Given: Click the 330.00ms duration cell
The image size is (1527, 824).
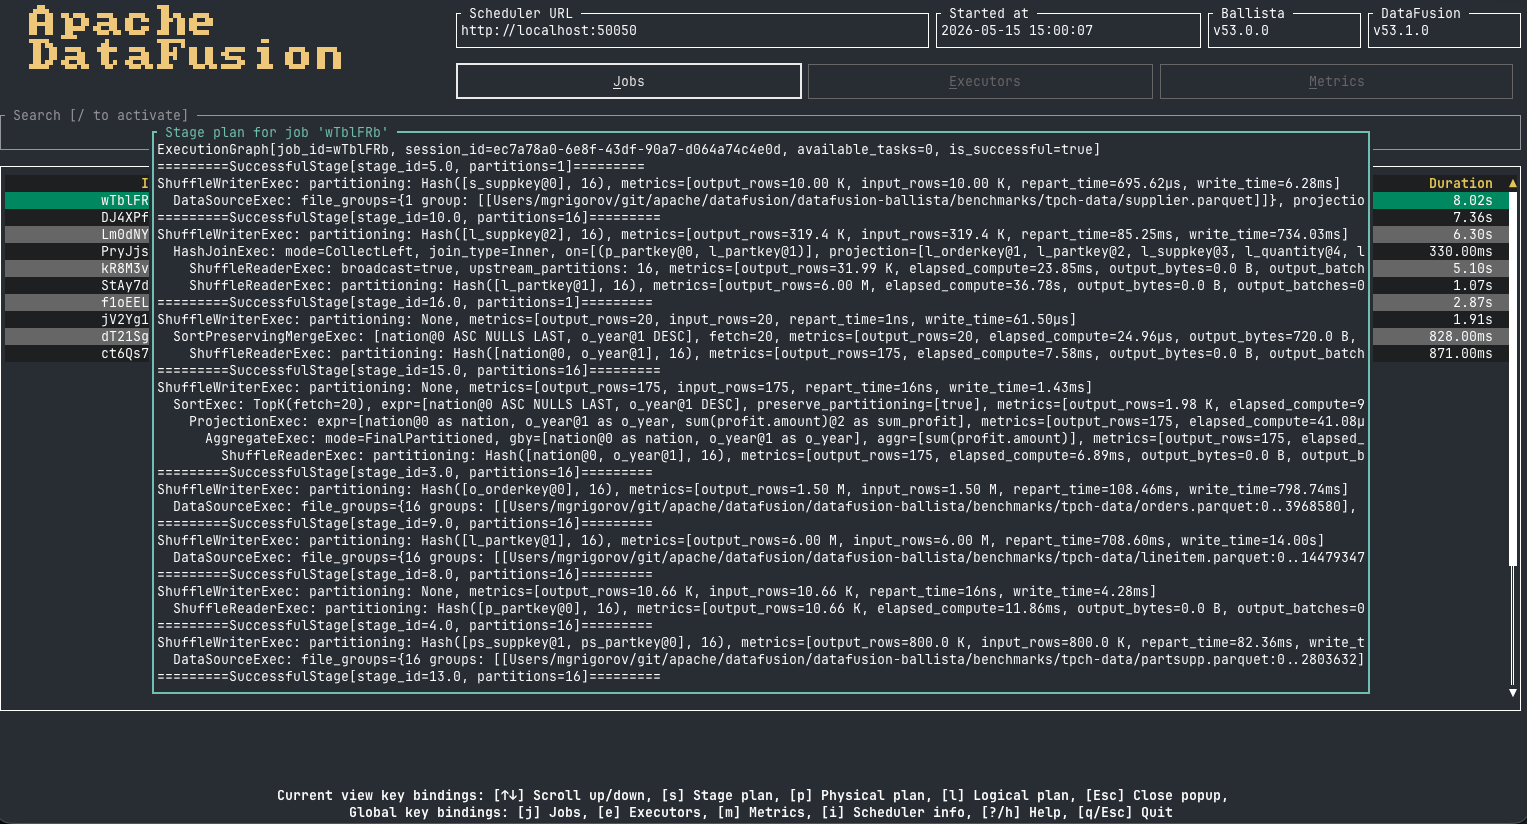Looking at the screenshot, I should click(1460, 251).
